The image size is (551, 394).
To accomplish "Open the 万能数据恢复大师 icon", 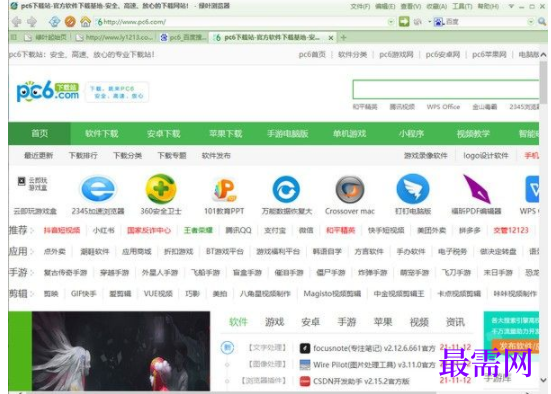I will click(286, 190).
